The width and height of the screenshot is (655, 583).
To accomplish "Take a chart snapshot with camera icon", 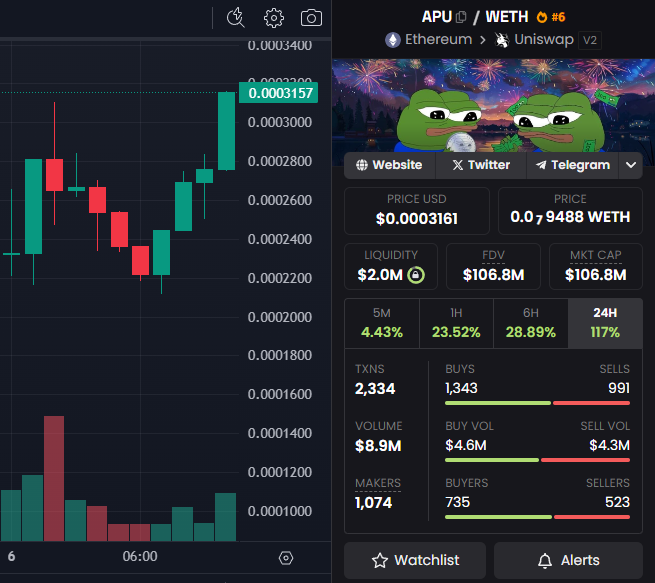I will 311,18.
